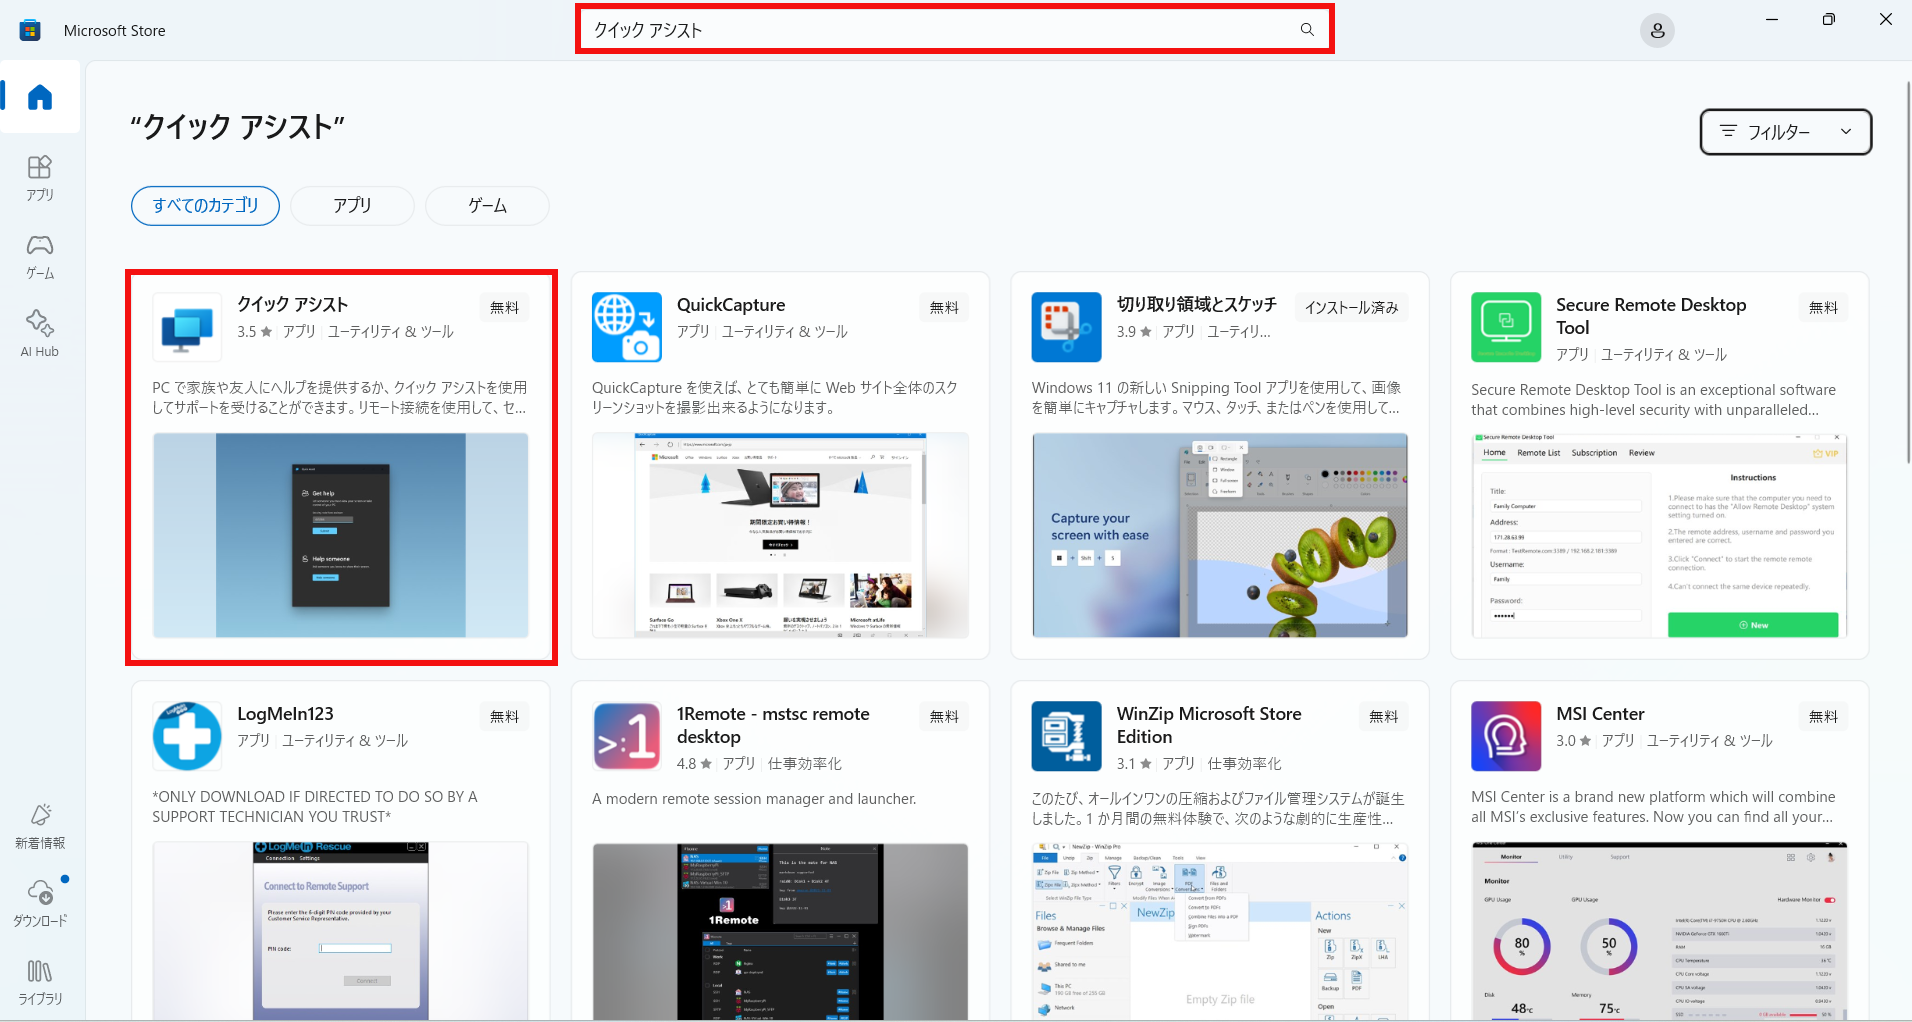Open the user account profile icon

1656,31
